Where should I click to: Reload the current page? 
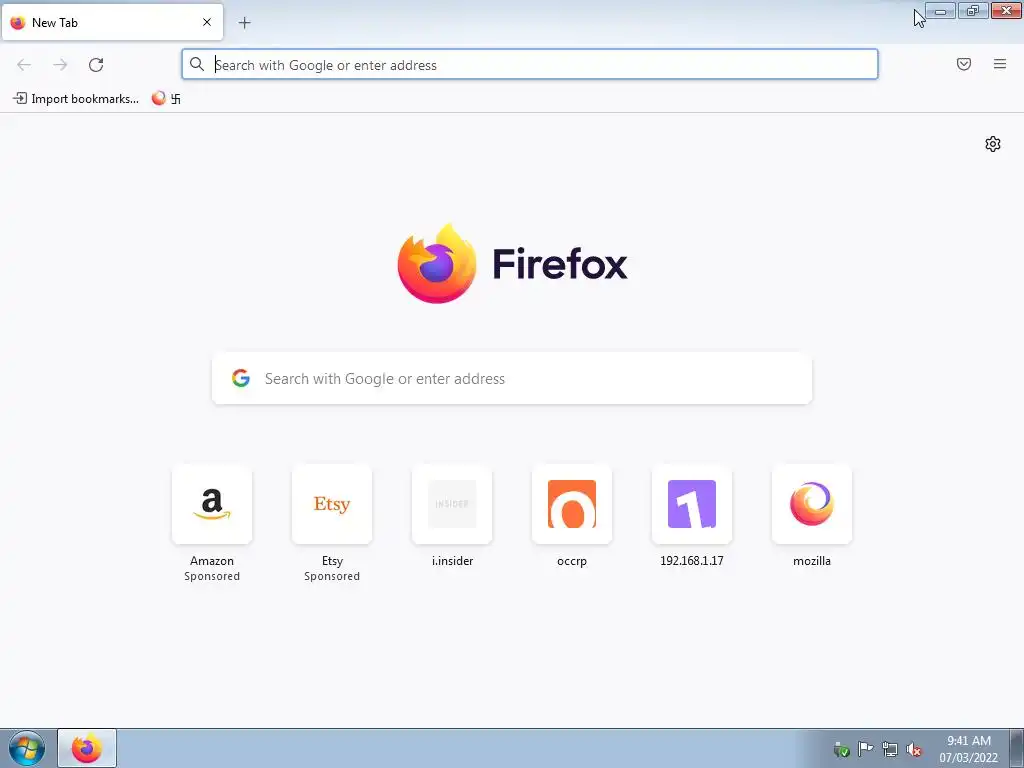pos(96,65)
